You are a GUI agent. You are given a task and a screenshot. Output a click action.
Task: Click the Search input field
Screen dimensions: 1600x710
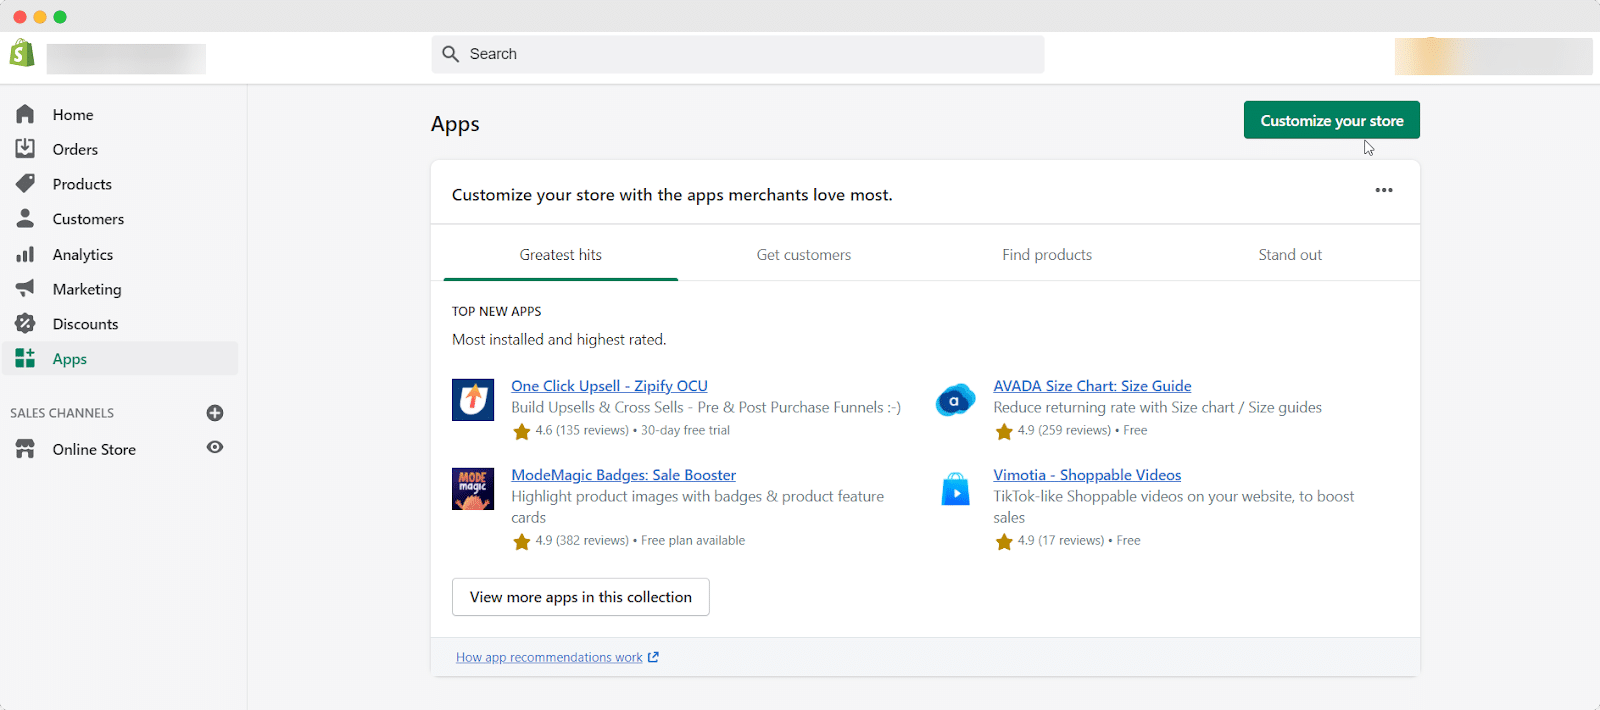point(738,54)
